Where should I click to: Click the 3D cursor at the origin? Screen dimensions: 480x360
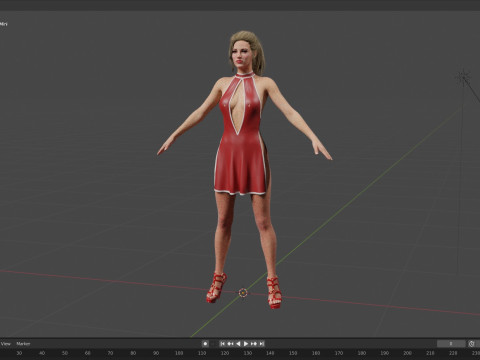pyautogui.click(x=243, y=293)
